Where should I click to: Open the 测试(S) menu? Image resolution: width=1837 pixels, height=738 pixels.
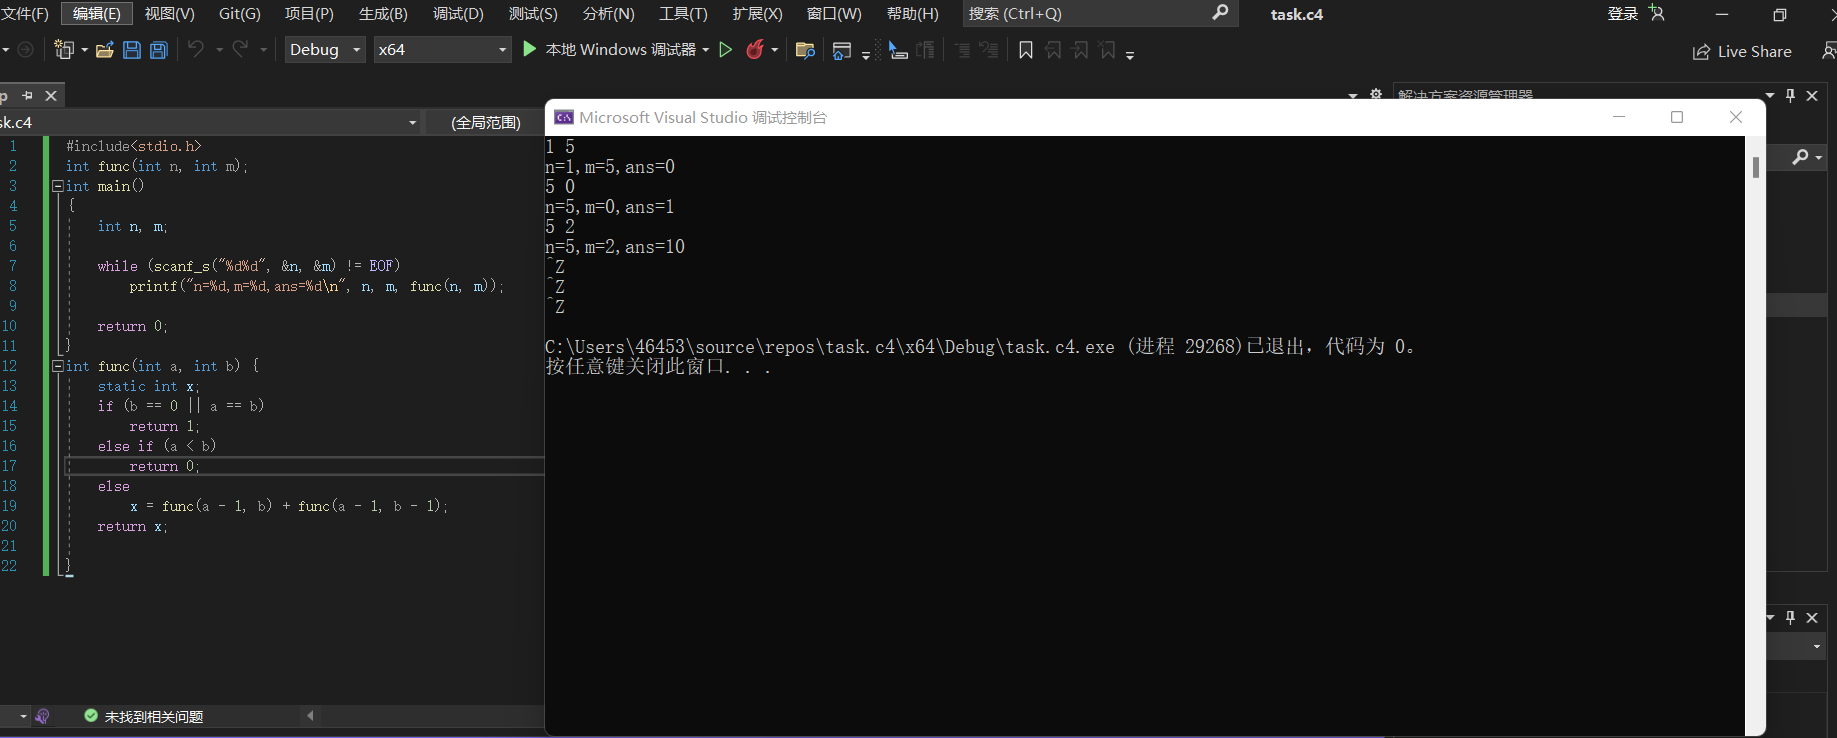tap(533, 13)
